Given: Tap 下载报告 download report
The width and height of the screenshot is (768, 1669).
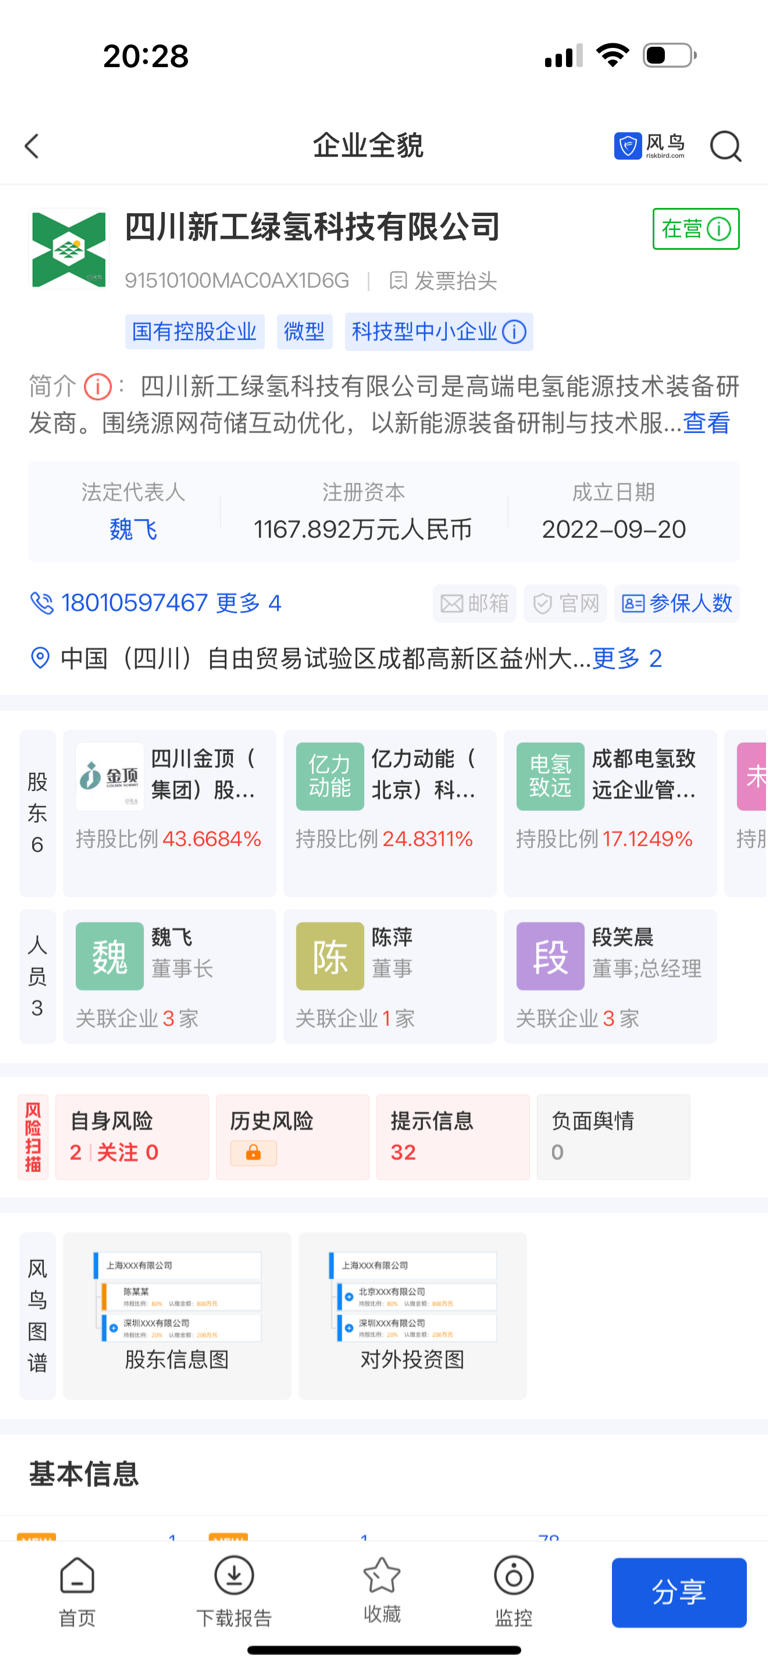Looking at the screenshot, I should [x=234, y=1592].
